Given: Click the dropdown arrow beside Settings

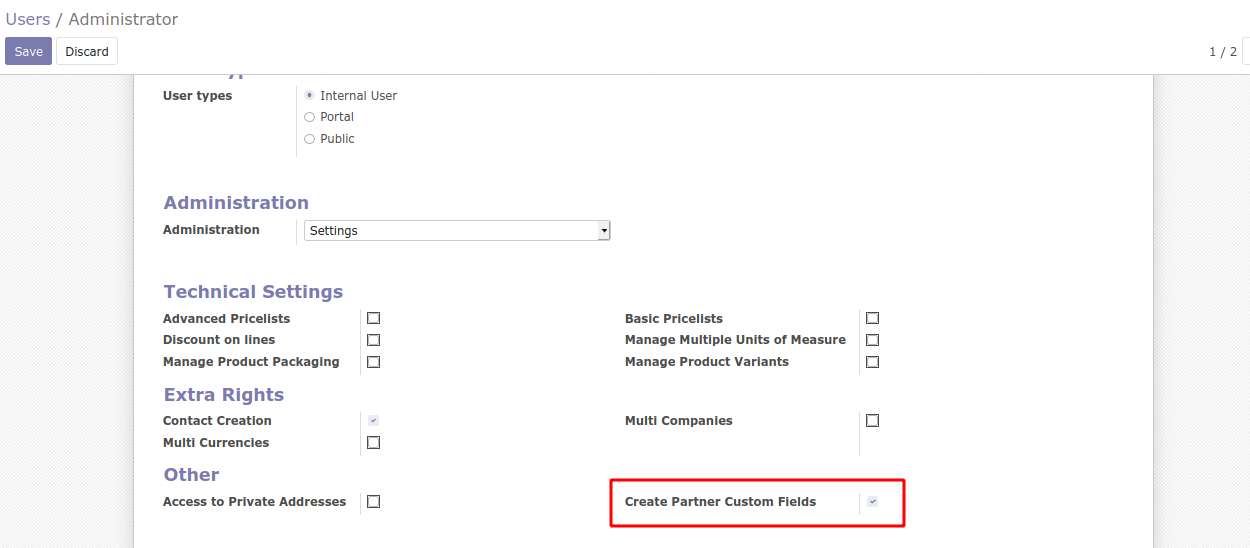Looking at the screenshot, I should click(603, 231).
